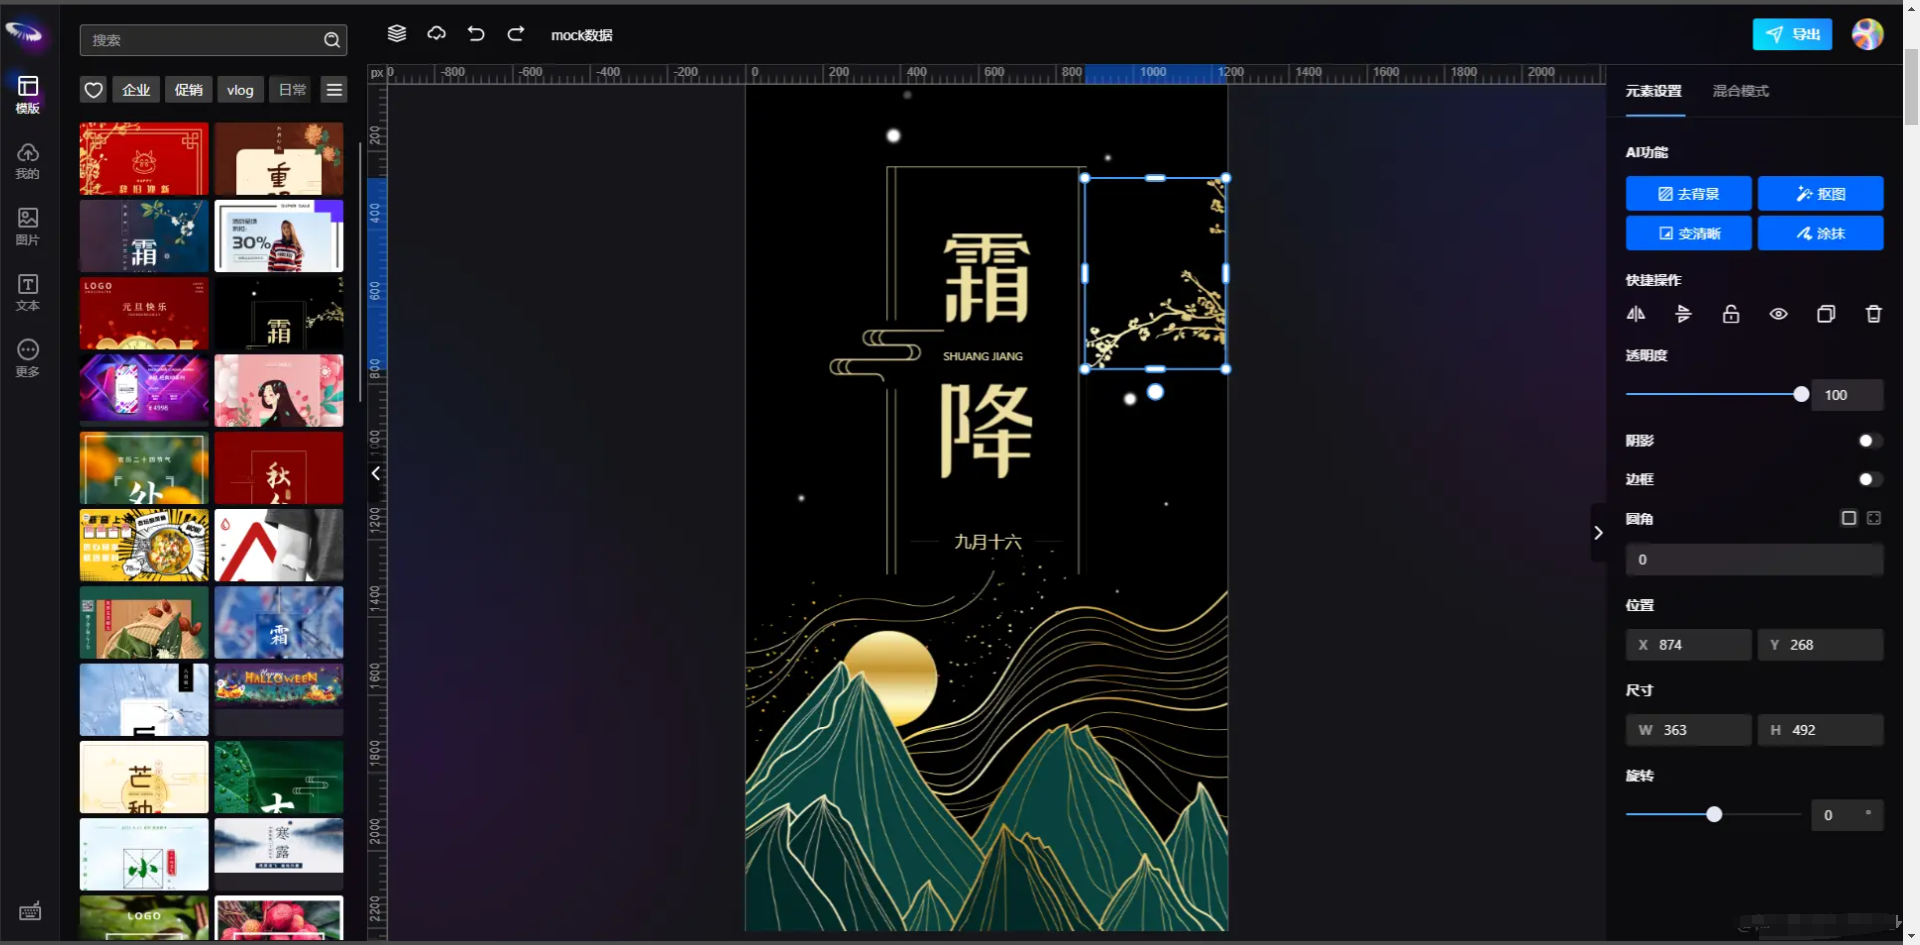Duplicate the selected element

point(1826,314)
